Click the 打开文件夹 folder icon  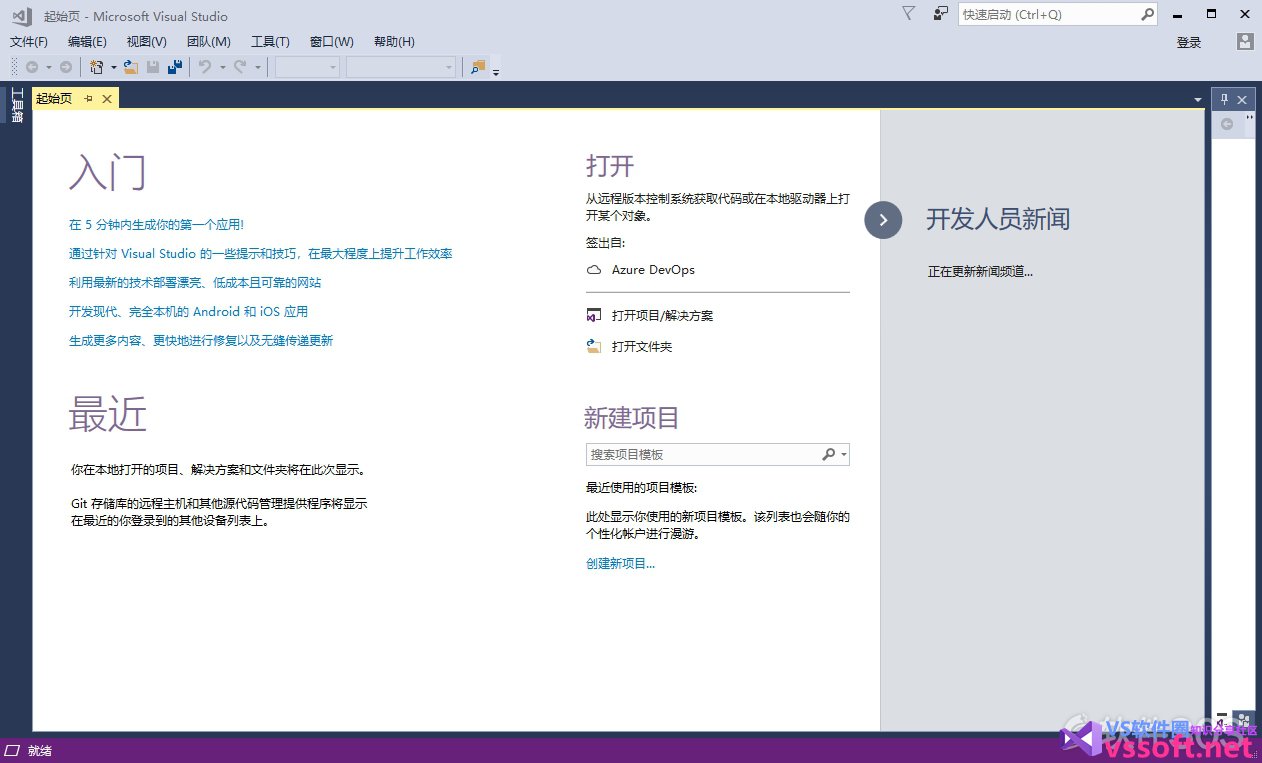click(x=594, y=346)
